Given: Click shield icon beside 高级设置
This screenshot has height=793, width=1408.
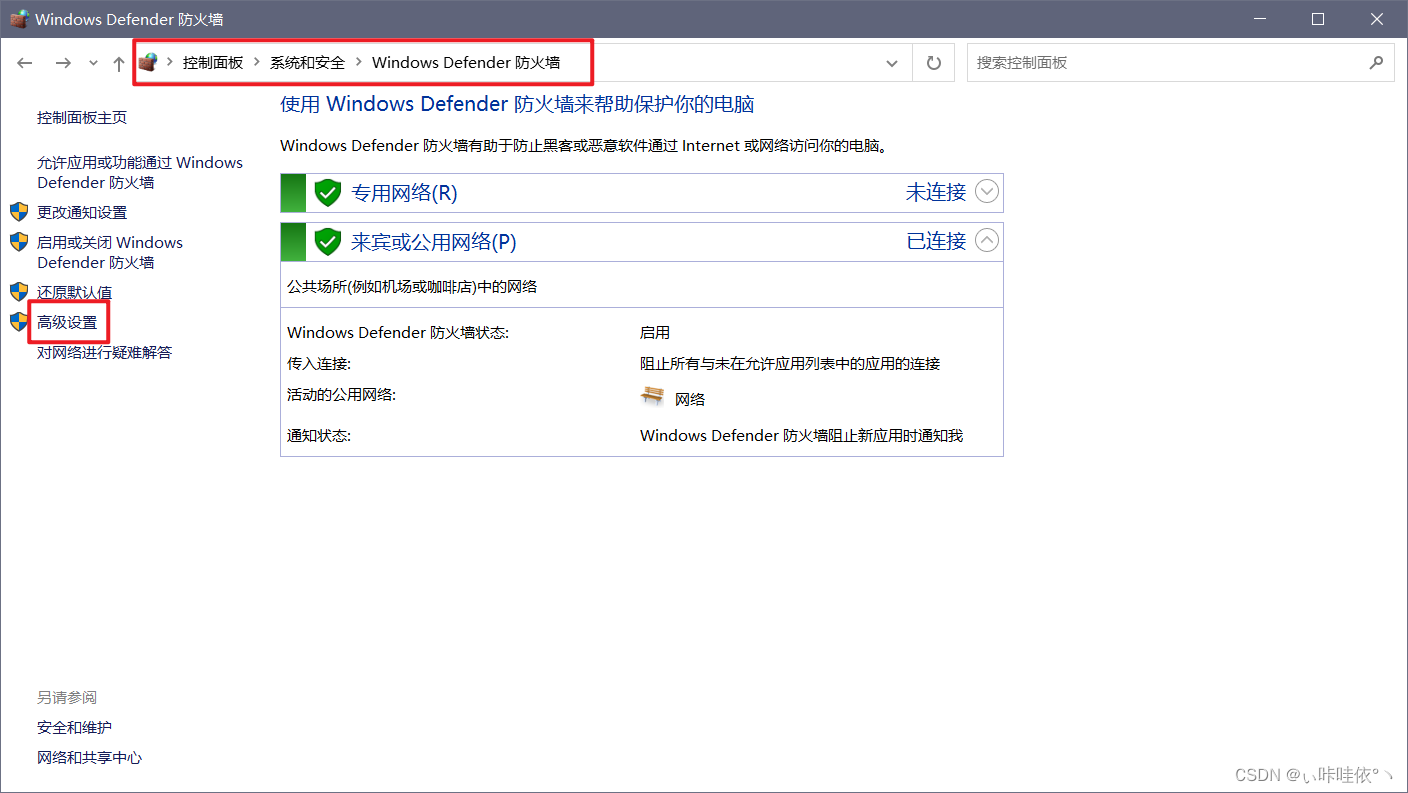Looking at the screenshot, I should pyautogui.click(x=19, y=322).
